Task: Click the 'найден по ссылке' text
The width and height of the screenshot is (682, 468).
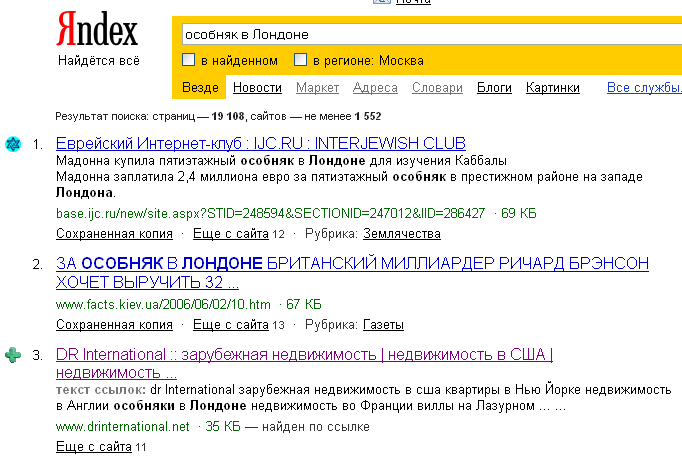Action: click(316, 426)
